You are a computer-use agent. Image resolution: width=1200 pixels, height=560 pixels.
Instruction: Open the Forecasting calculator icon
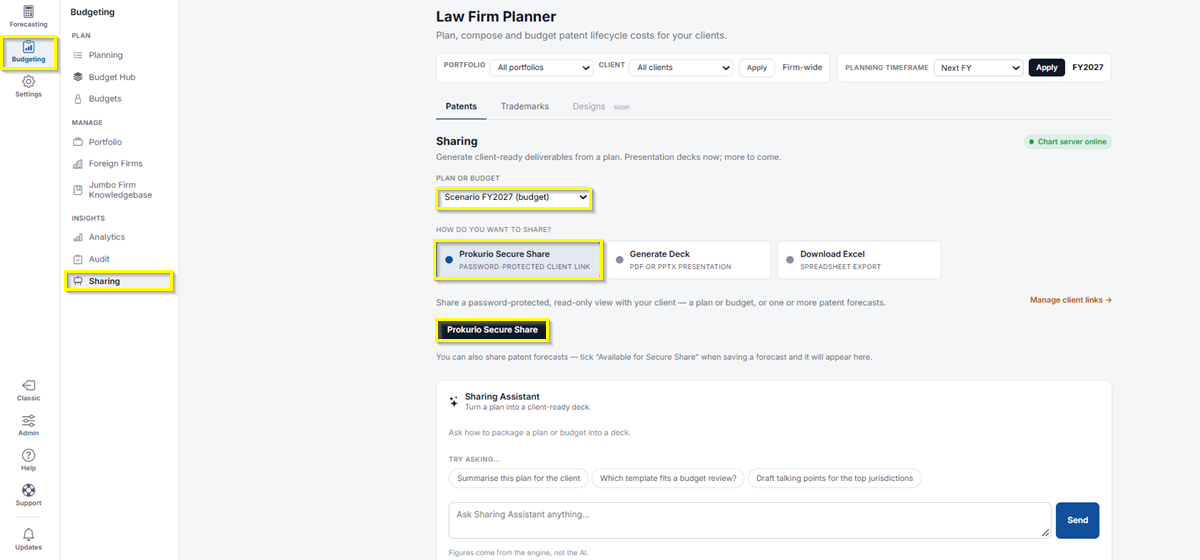coord(28,11)
